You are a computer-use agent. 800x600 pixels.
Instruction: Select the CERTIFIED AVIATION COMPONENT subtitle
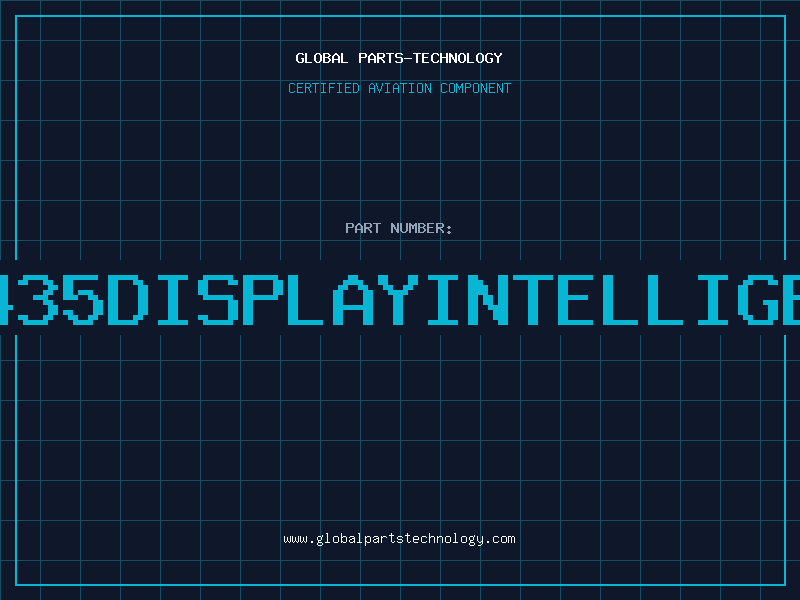(x=399, y=88)
